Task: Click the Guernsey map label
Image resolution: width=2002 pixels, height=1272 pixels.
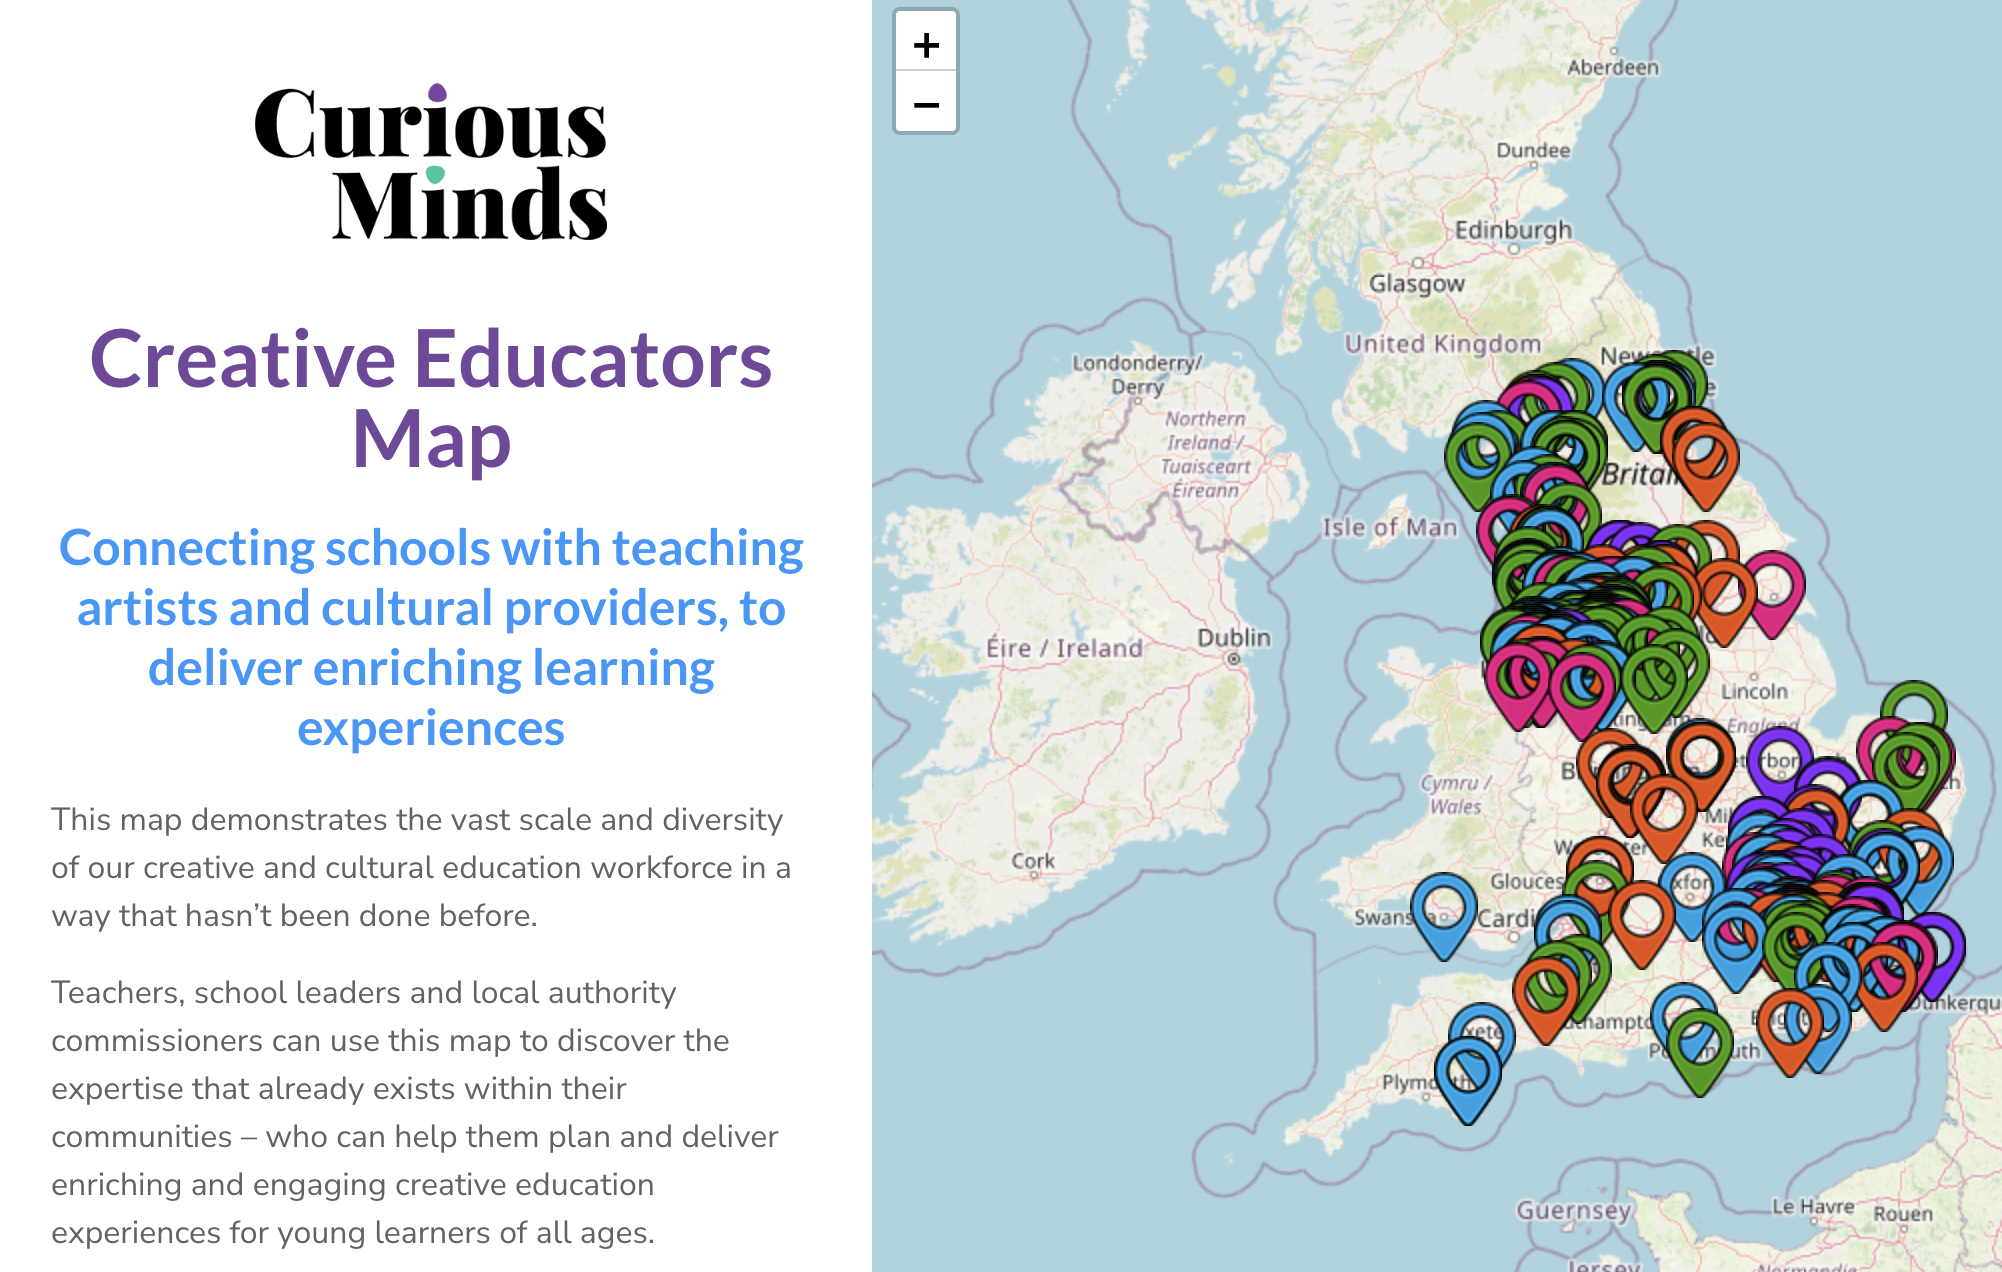Action: pos(1574,1211)
